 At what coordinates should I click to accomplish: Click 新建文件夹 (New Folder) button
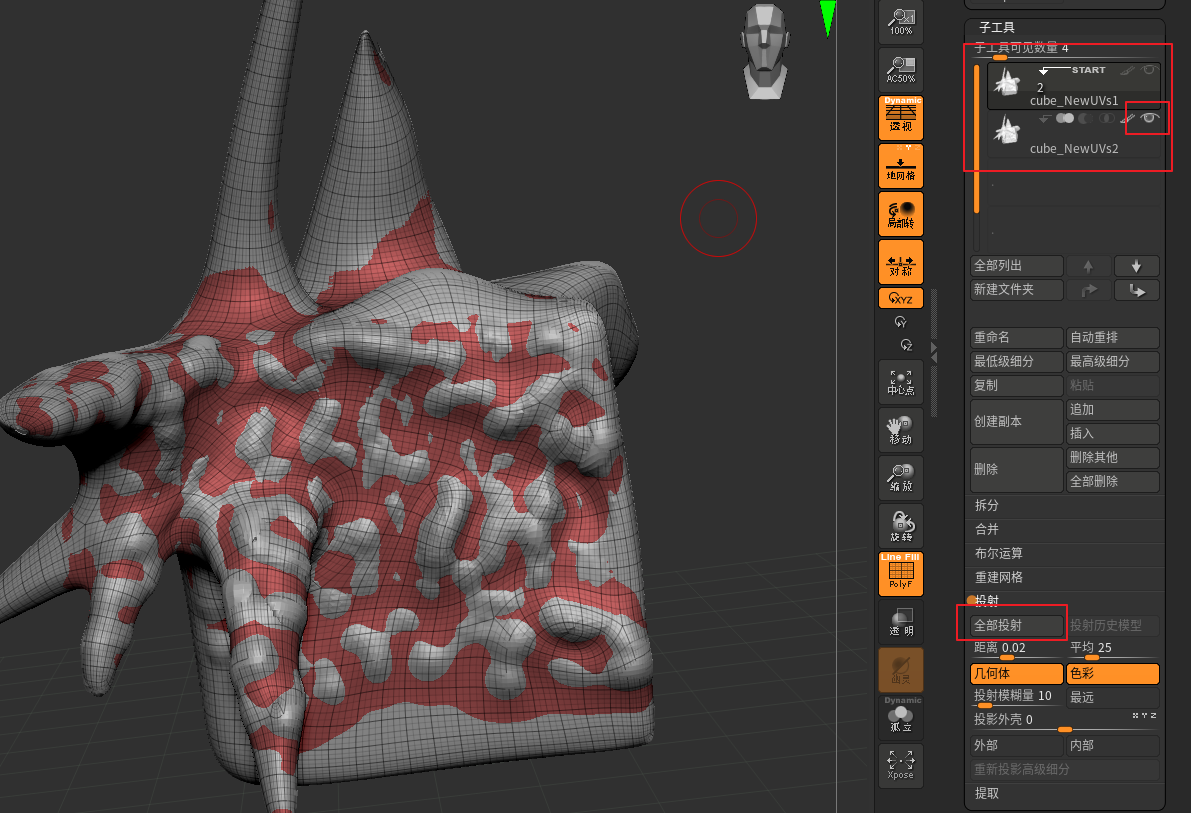pyautogui.click(x=1017, y=289)
